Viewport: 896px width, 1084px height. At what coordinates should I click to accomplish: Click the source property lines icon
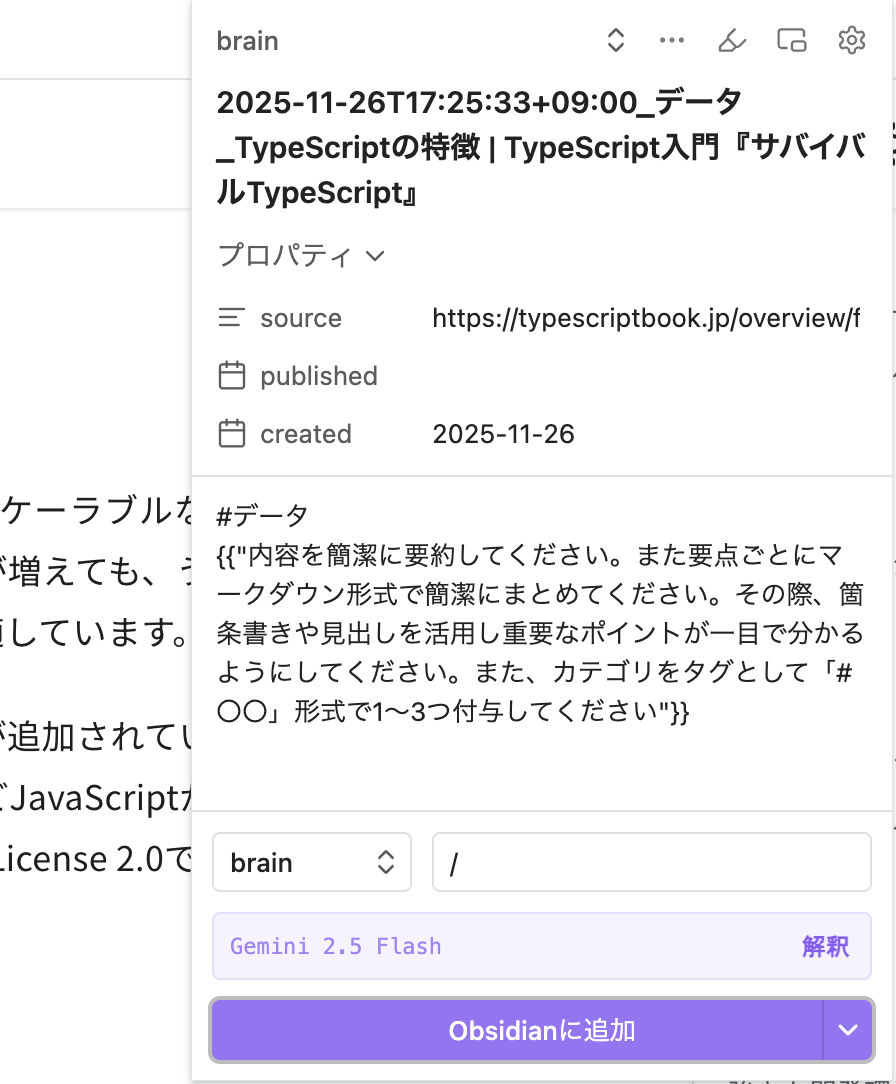232,318
